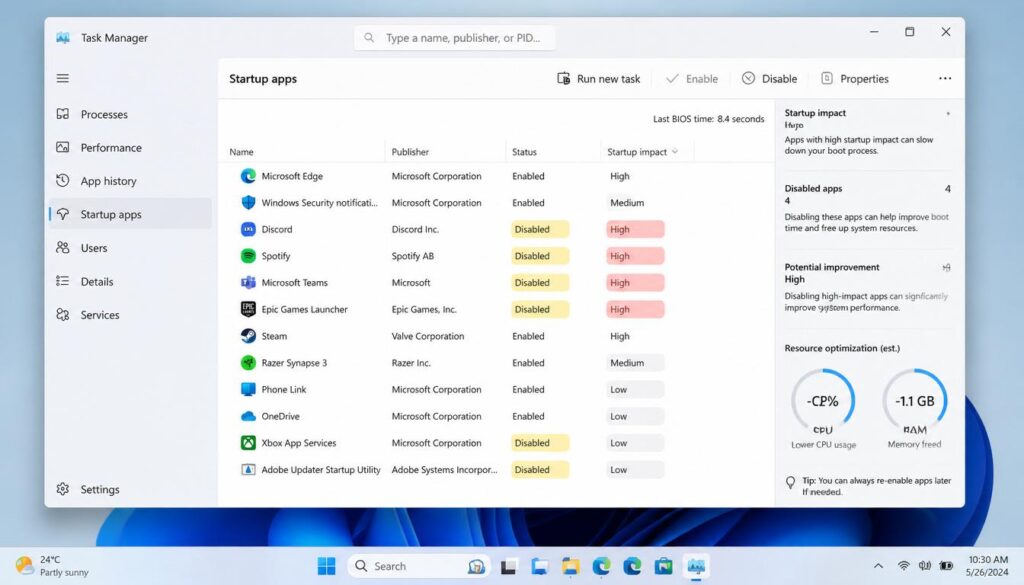1024x585 pixels.
Task: Click Razer Synapse 3 Medium impact cell
Action: coord(635,362)
